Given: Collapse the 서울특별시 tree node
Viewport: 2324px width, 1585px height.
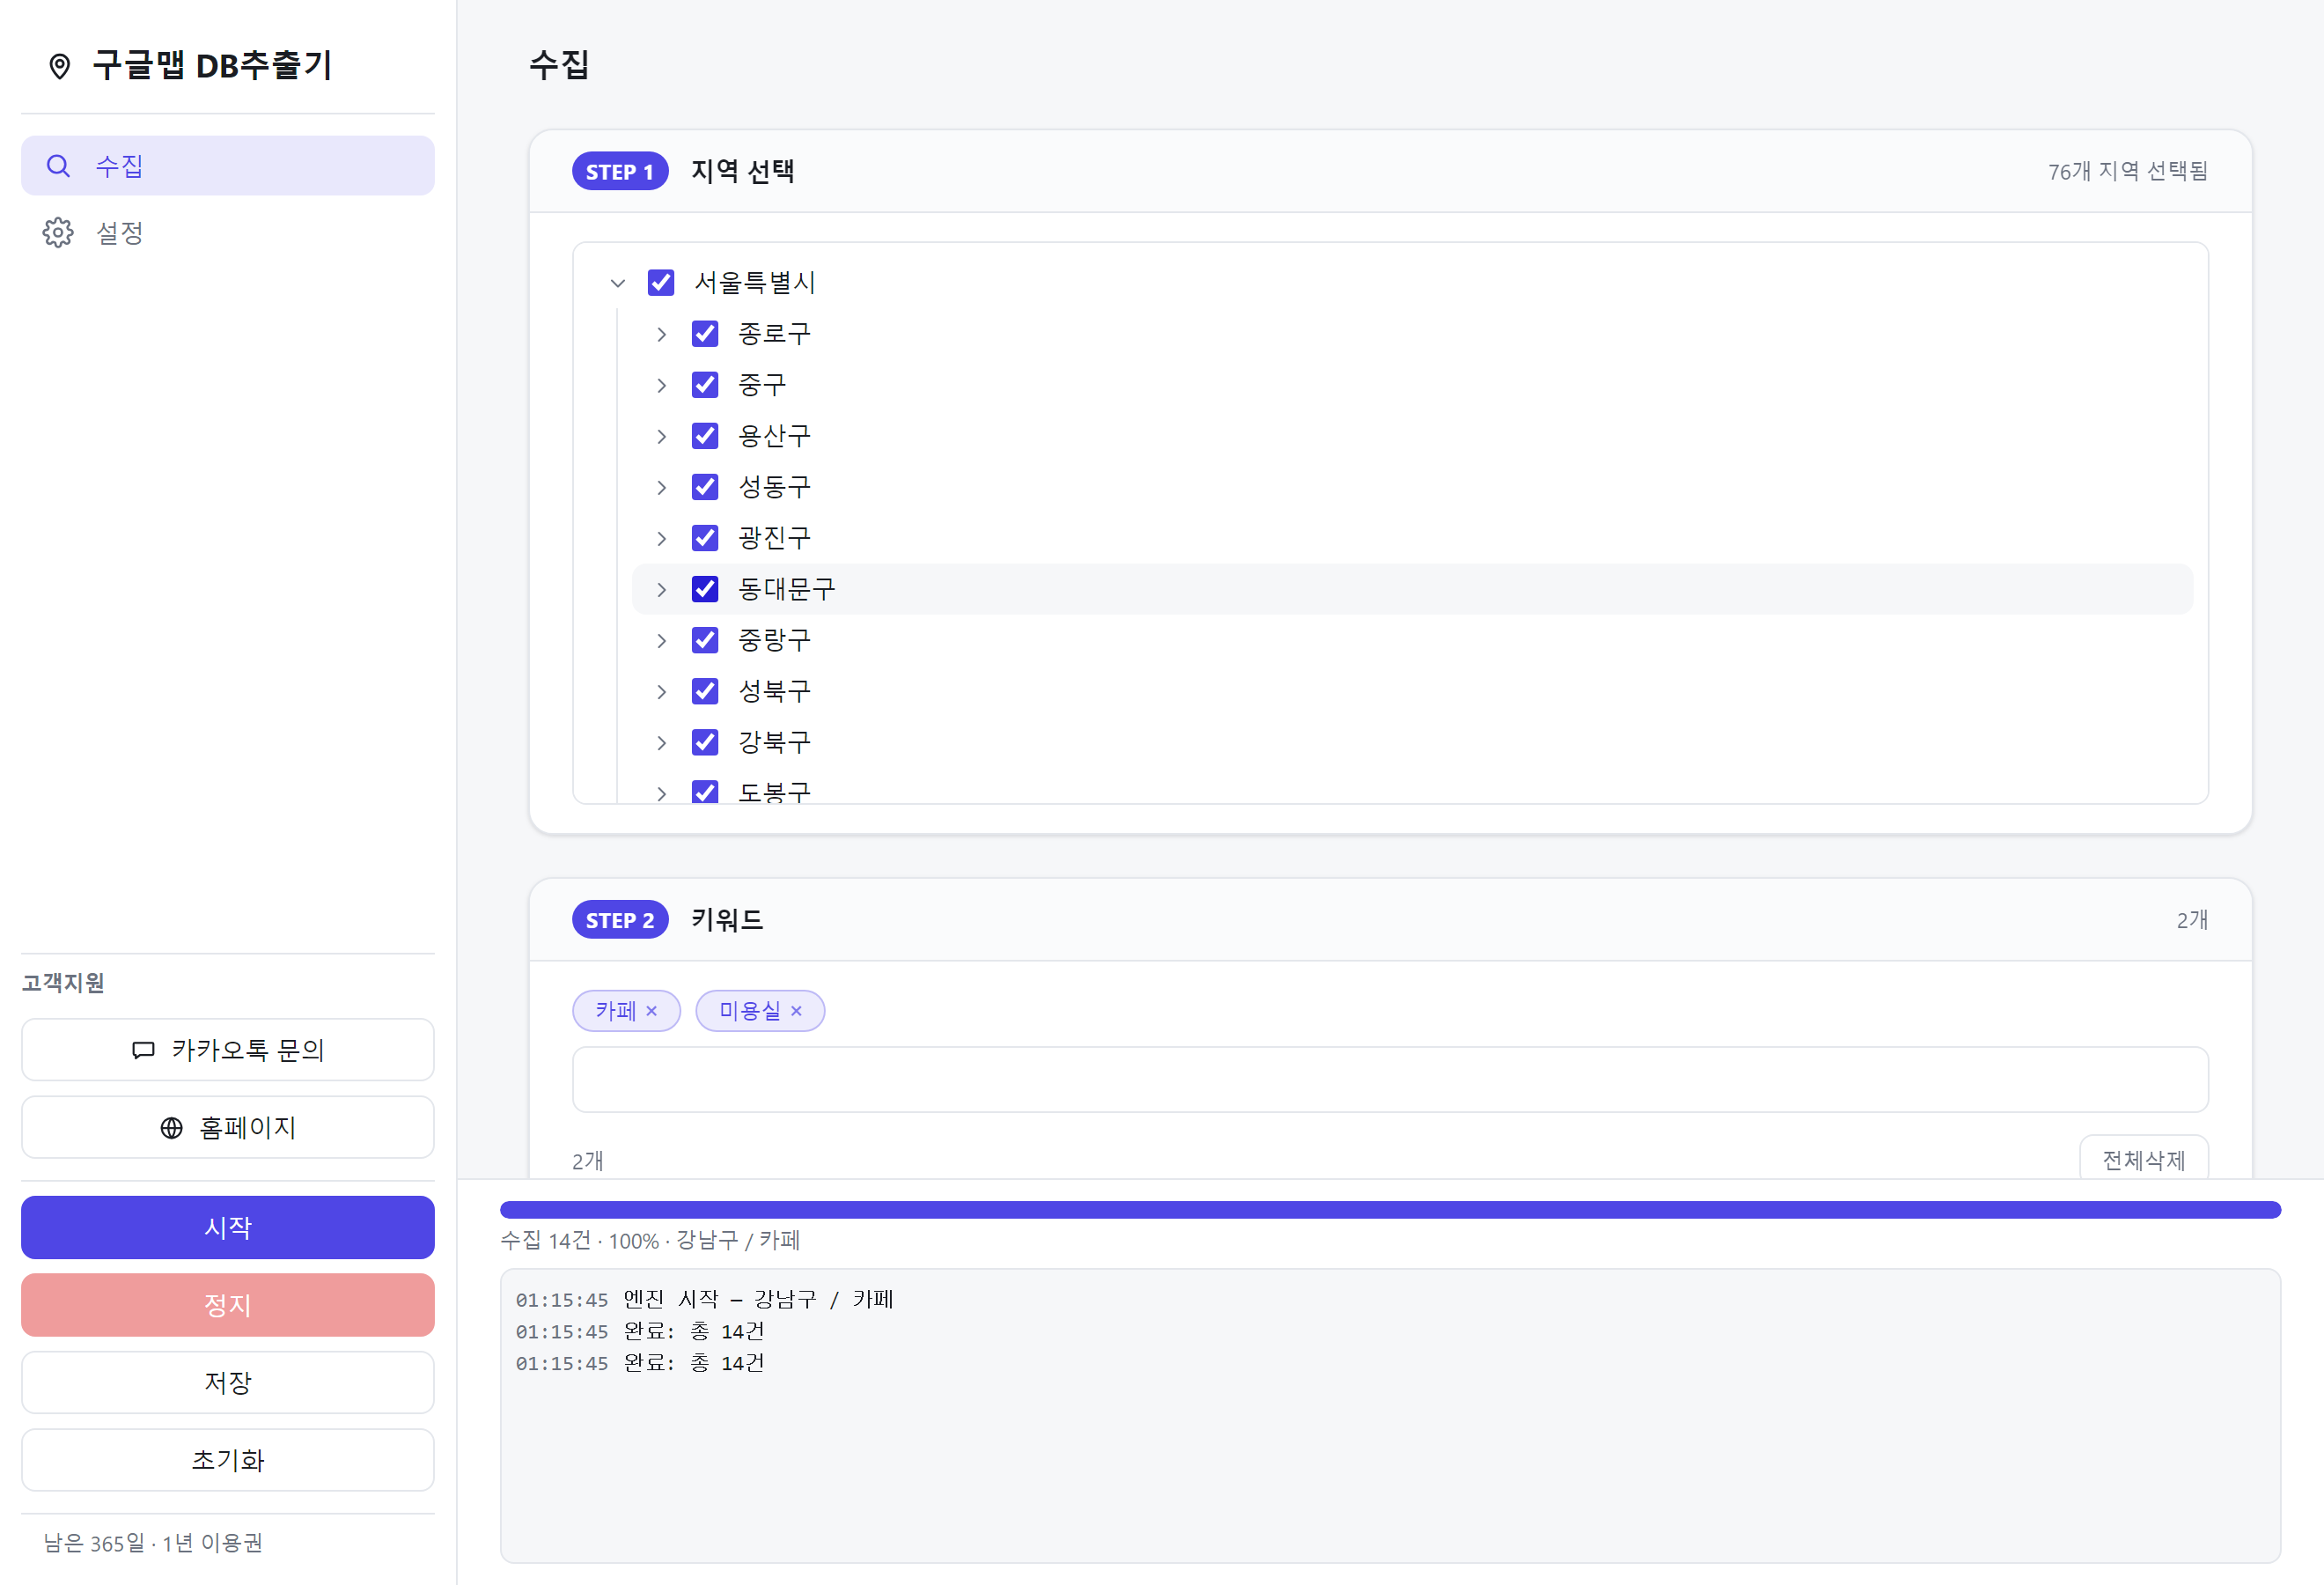Looking at the screenshot, I should point(618,283).
